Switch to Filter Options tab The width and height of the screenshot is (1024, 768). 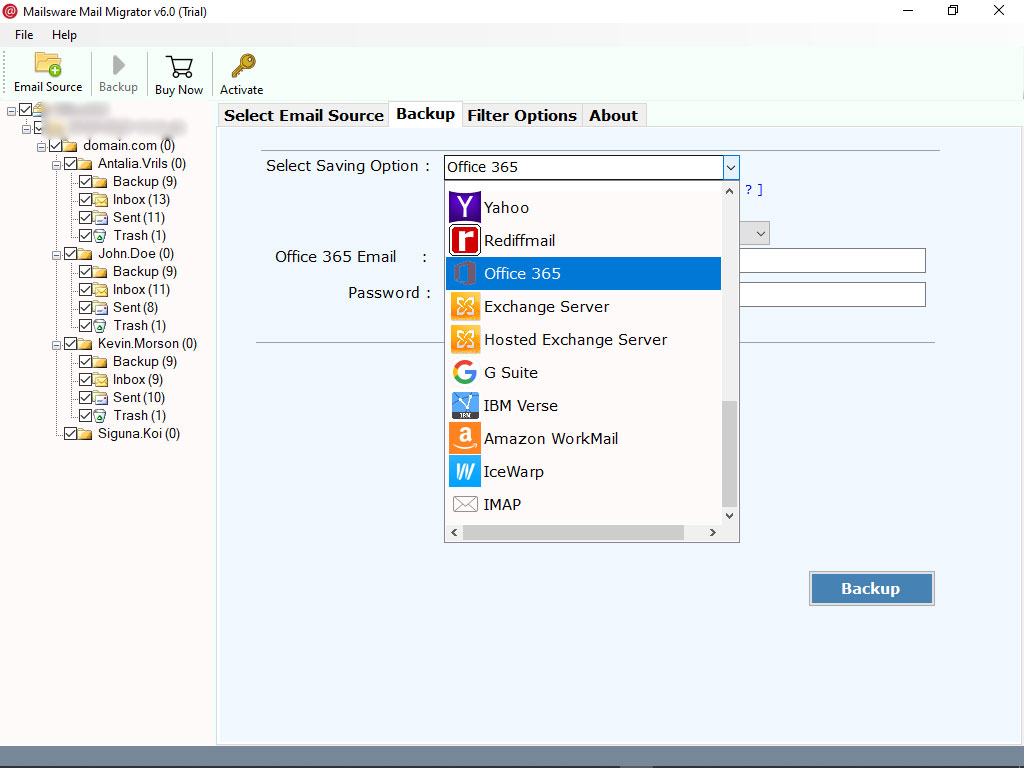(x=522, y=116)
